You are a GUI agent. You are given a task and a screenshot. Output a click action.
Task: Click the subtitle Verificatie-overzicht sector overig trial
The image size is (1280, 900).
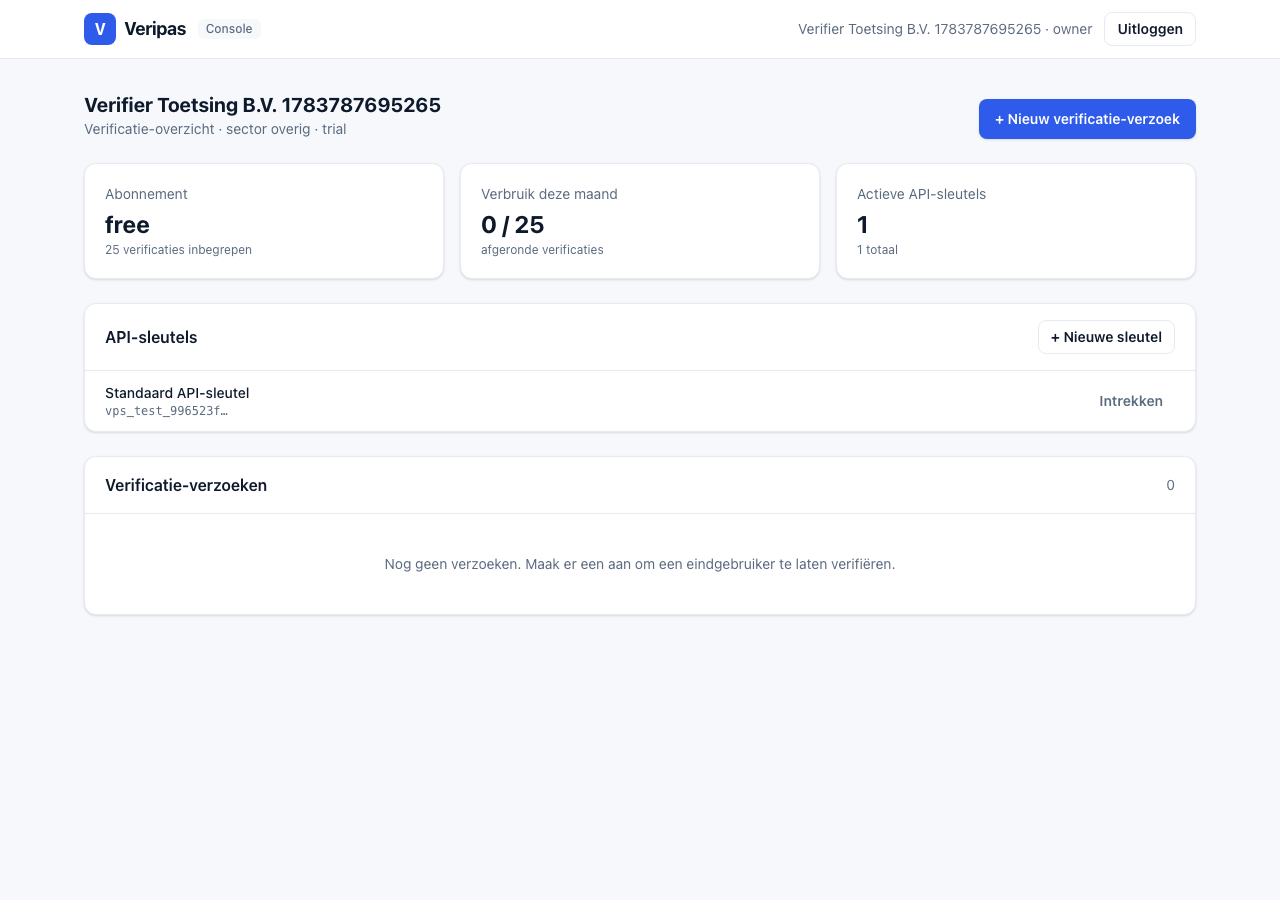pyautogui.click(x=215, y=129)
